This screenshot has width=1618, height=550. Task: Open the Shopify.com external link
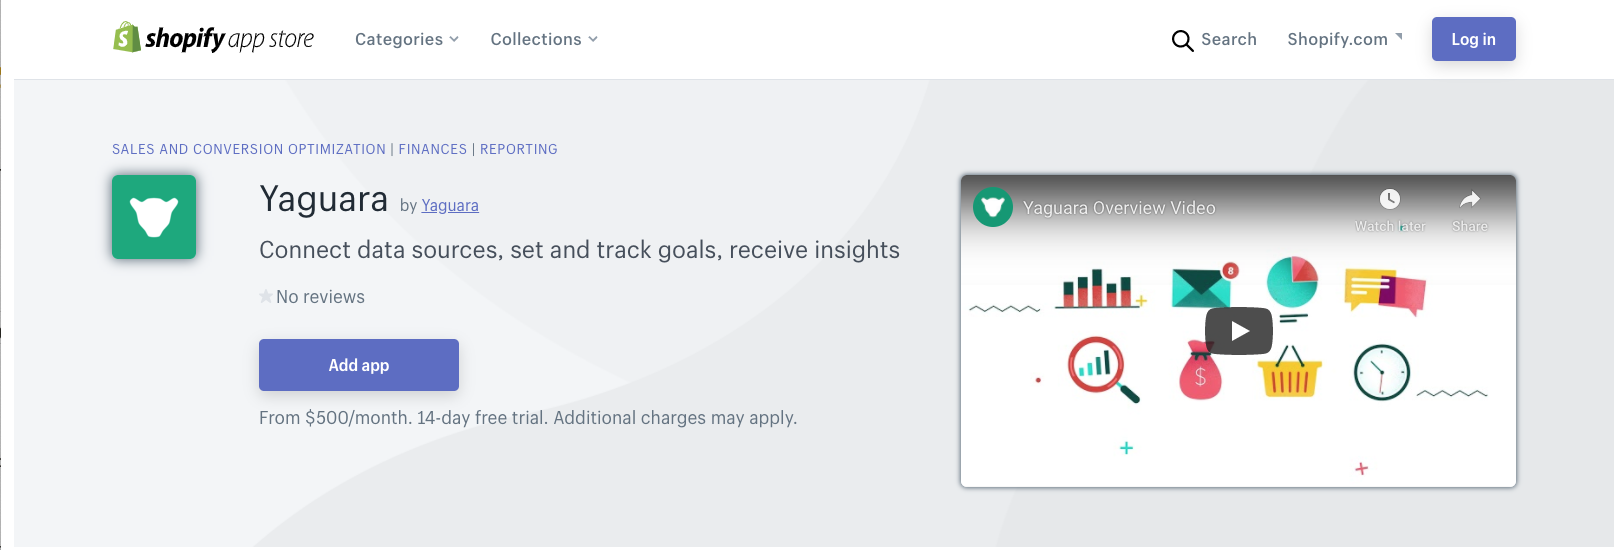tap(1344, 39)
